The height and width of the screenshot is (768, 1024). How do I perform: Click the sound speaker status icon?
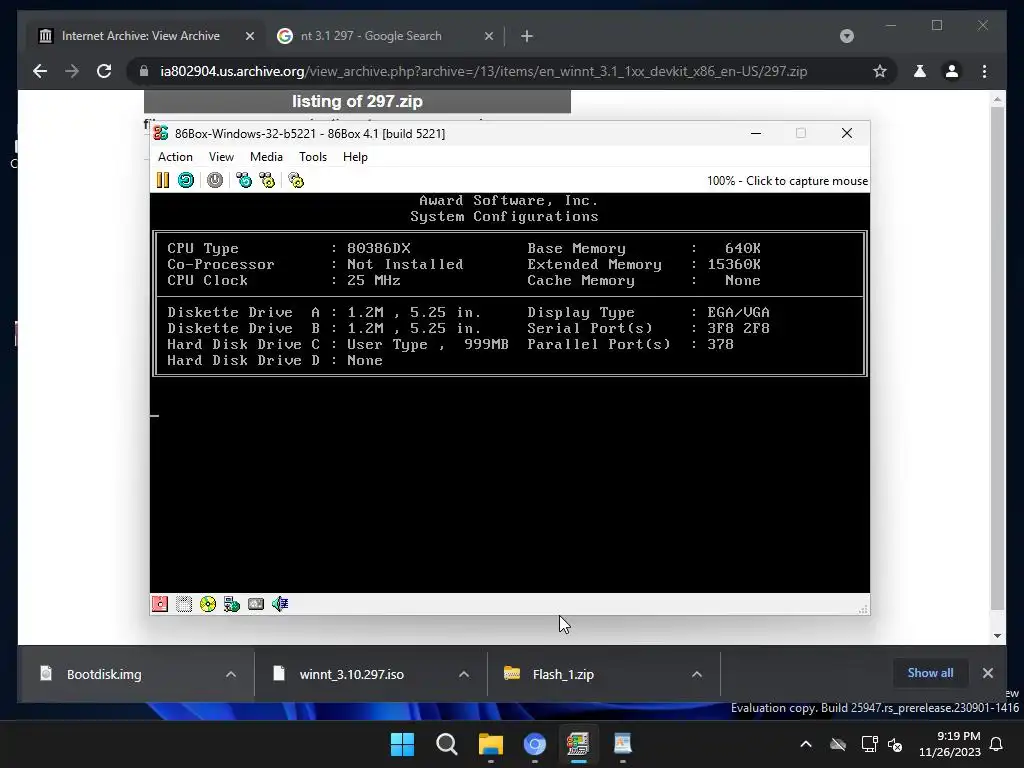[x=280, y=604]
